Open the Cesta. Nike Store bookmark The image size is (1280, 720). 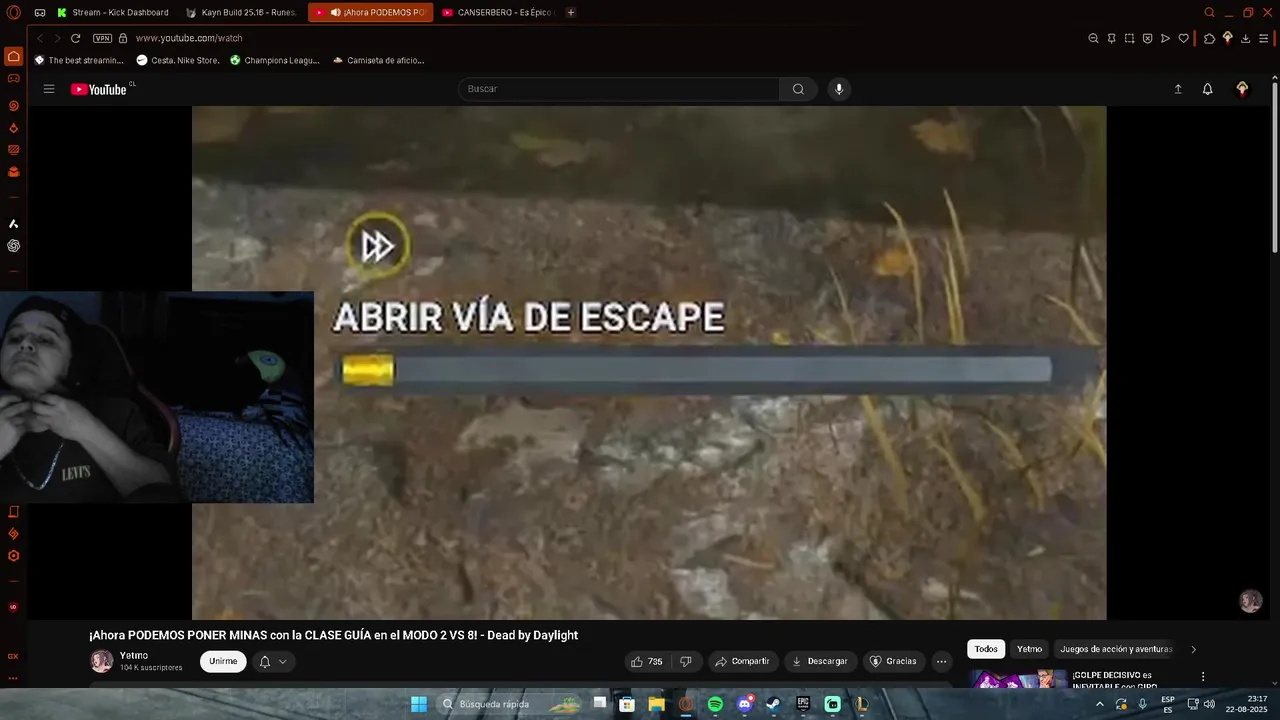tap(178, 60)
